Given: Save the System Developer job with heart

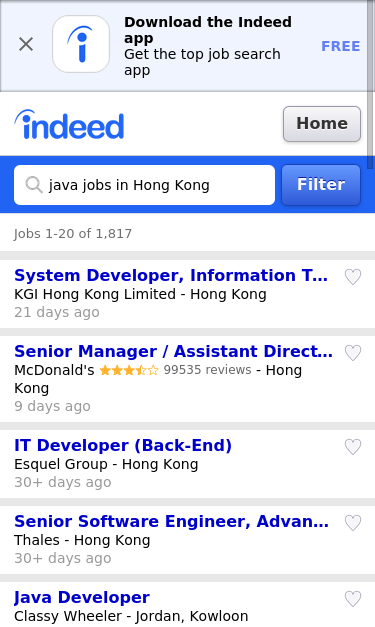Looking at the screenshot, I should point(353,277).
